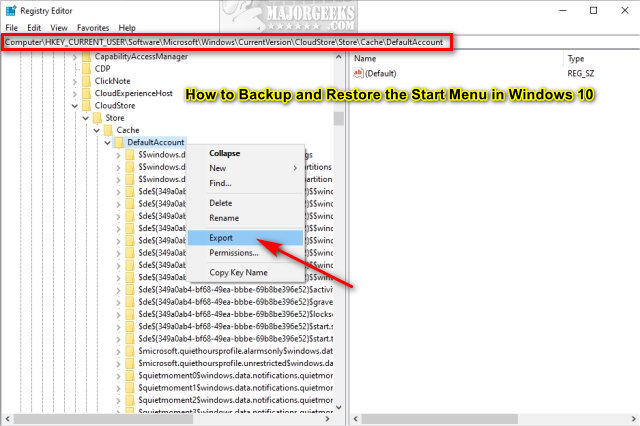Screen dimensions: 640x426
Task: Click values pane horizontal scrollbar right arrow
Action: tap(634, 419)
